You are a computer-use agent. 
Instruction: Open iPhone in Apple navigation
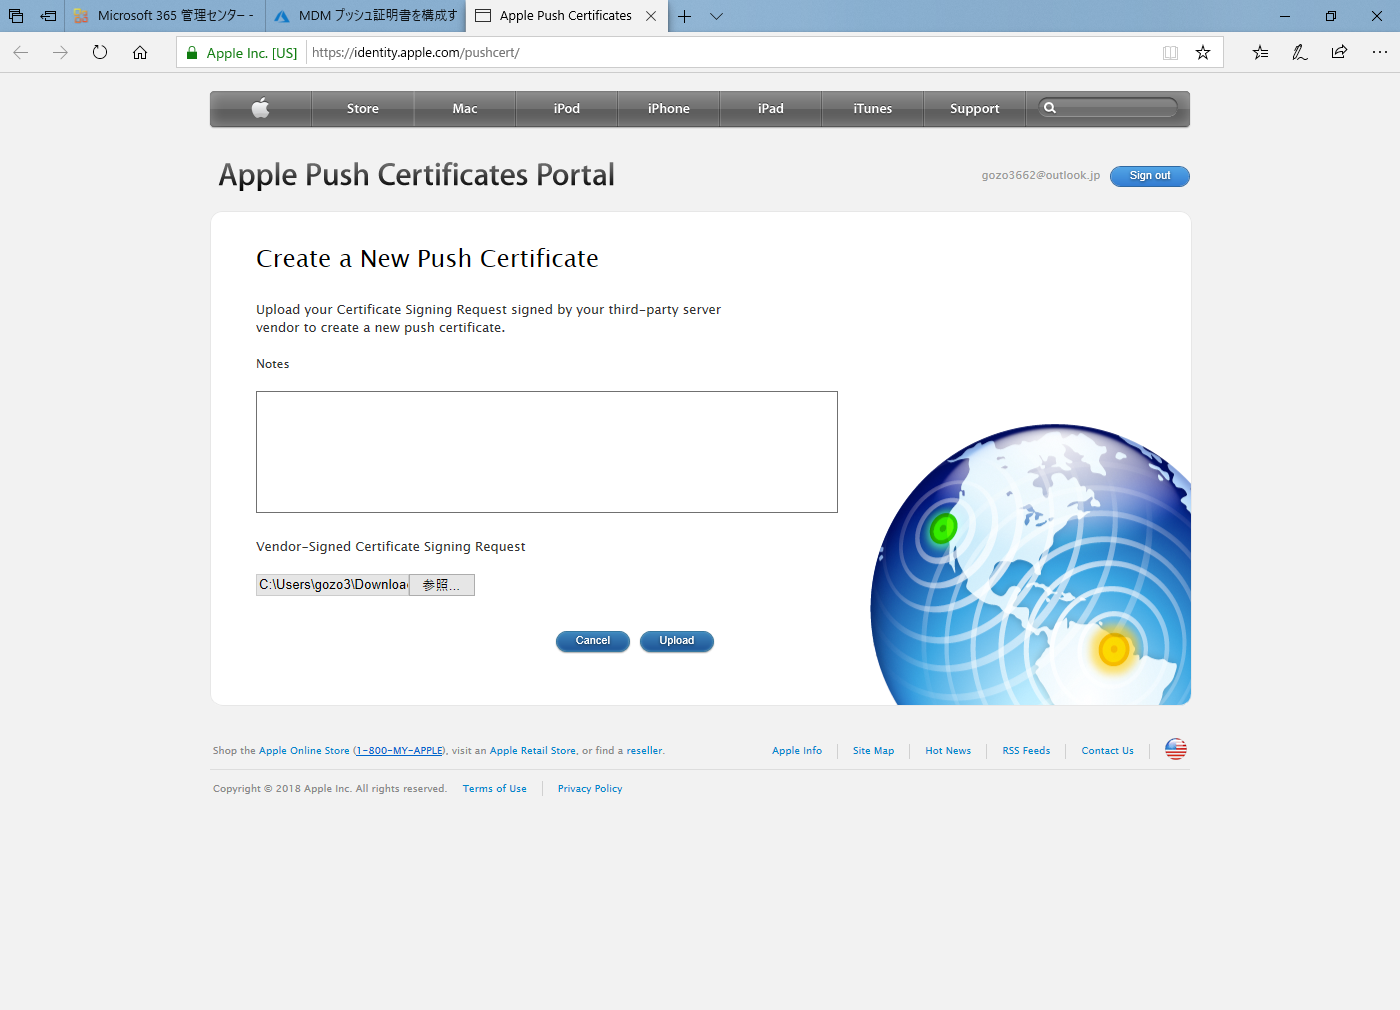(x=669, y=109)
